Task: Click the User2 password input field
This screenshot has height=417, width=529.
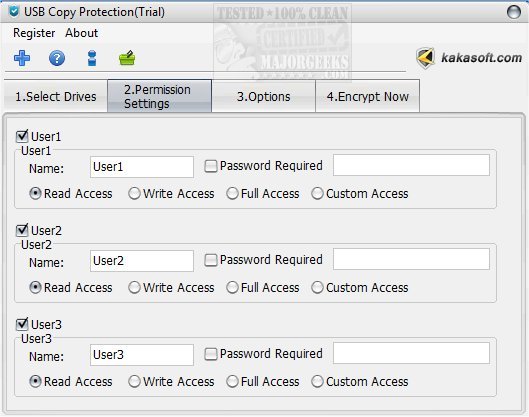Action: pyautogui.click(x=411, y=259)
